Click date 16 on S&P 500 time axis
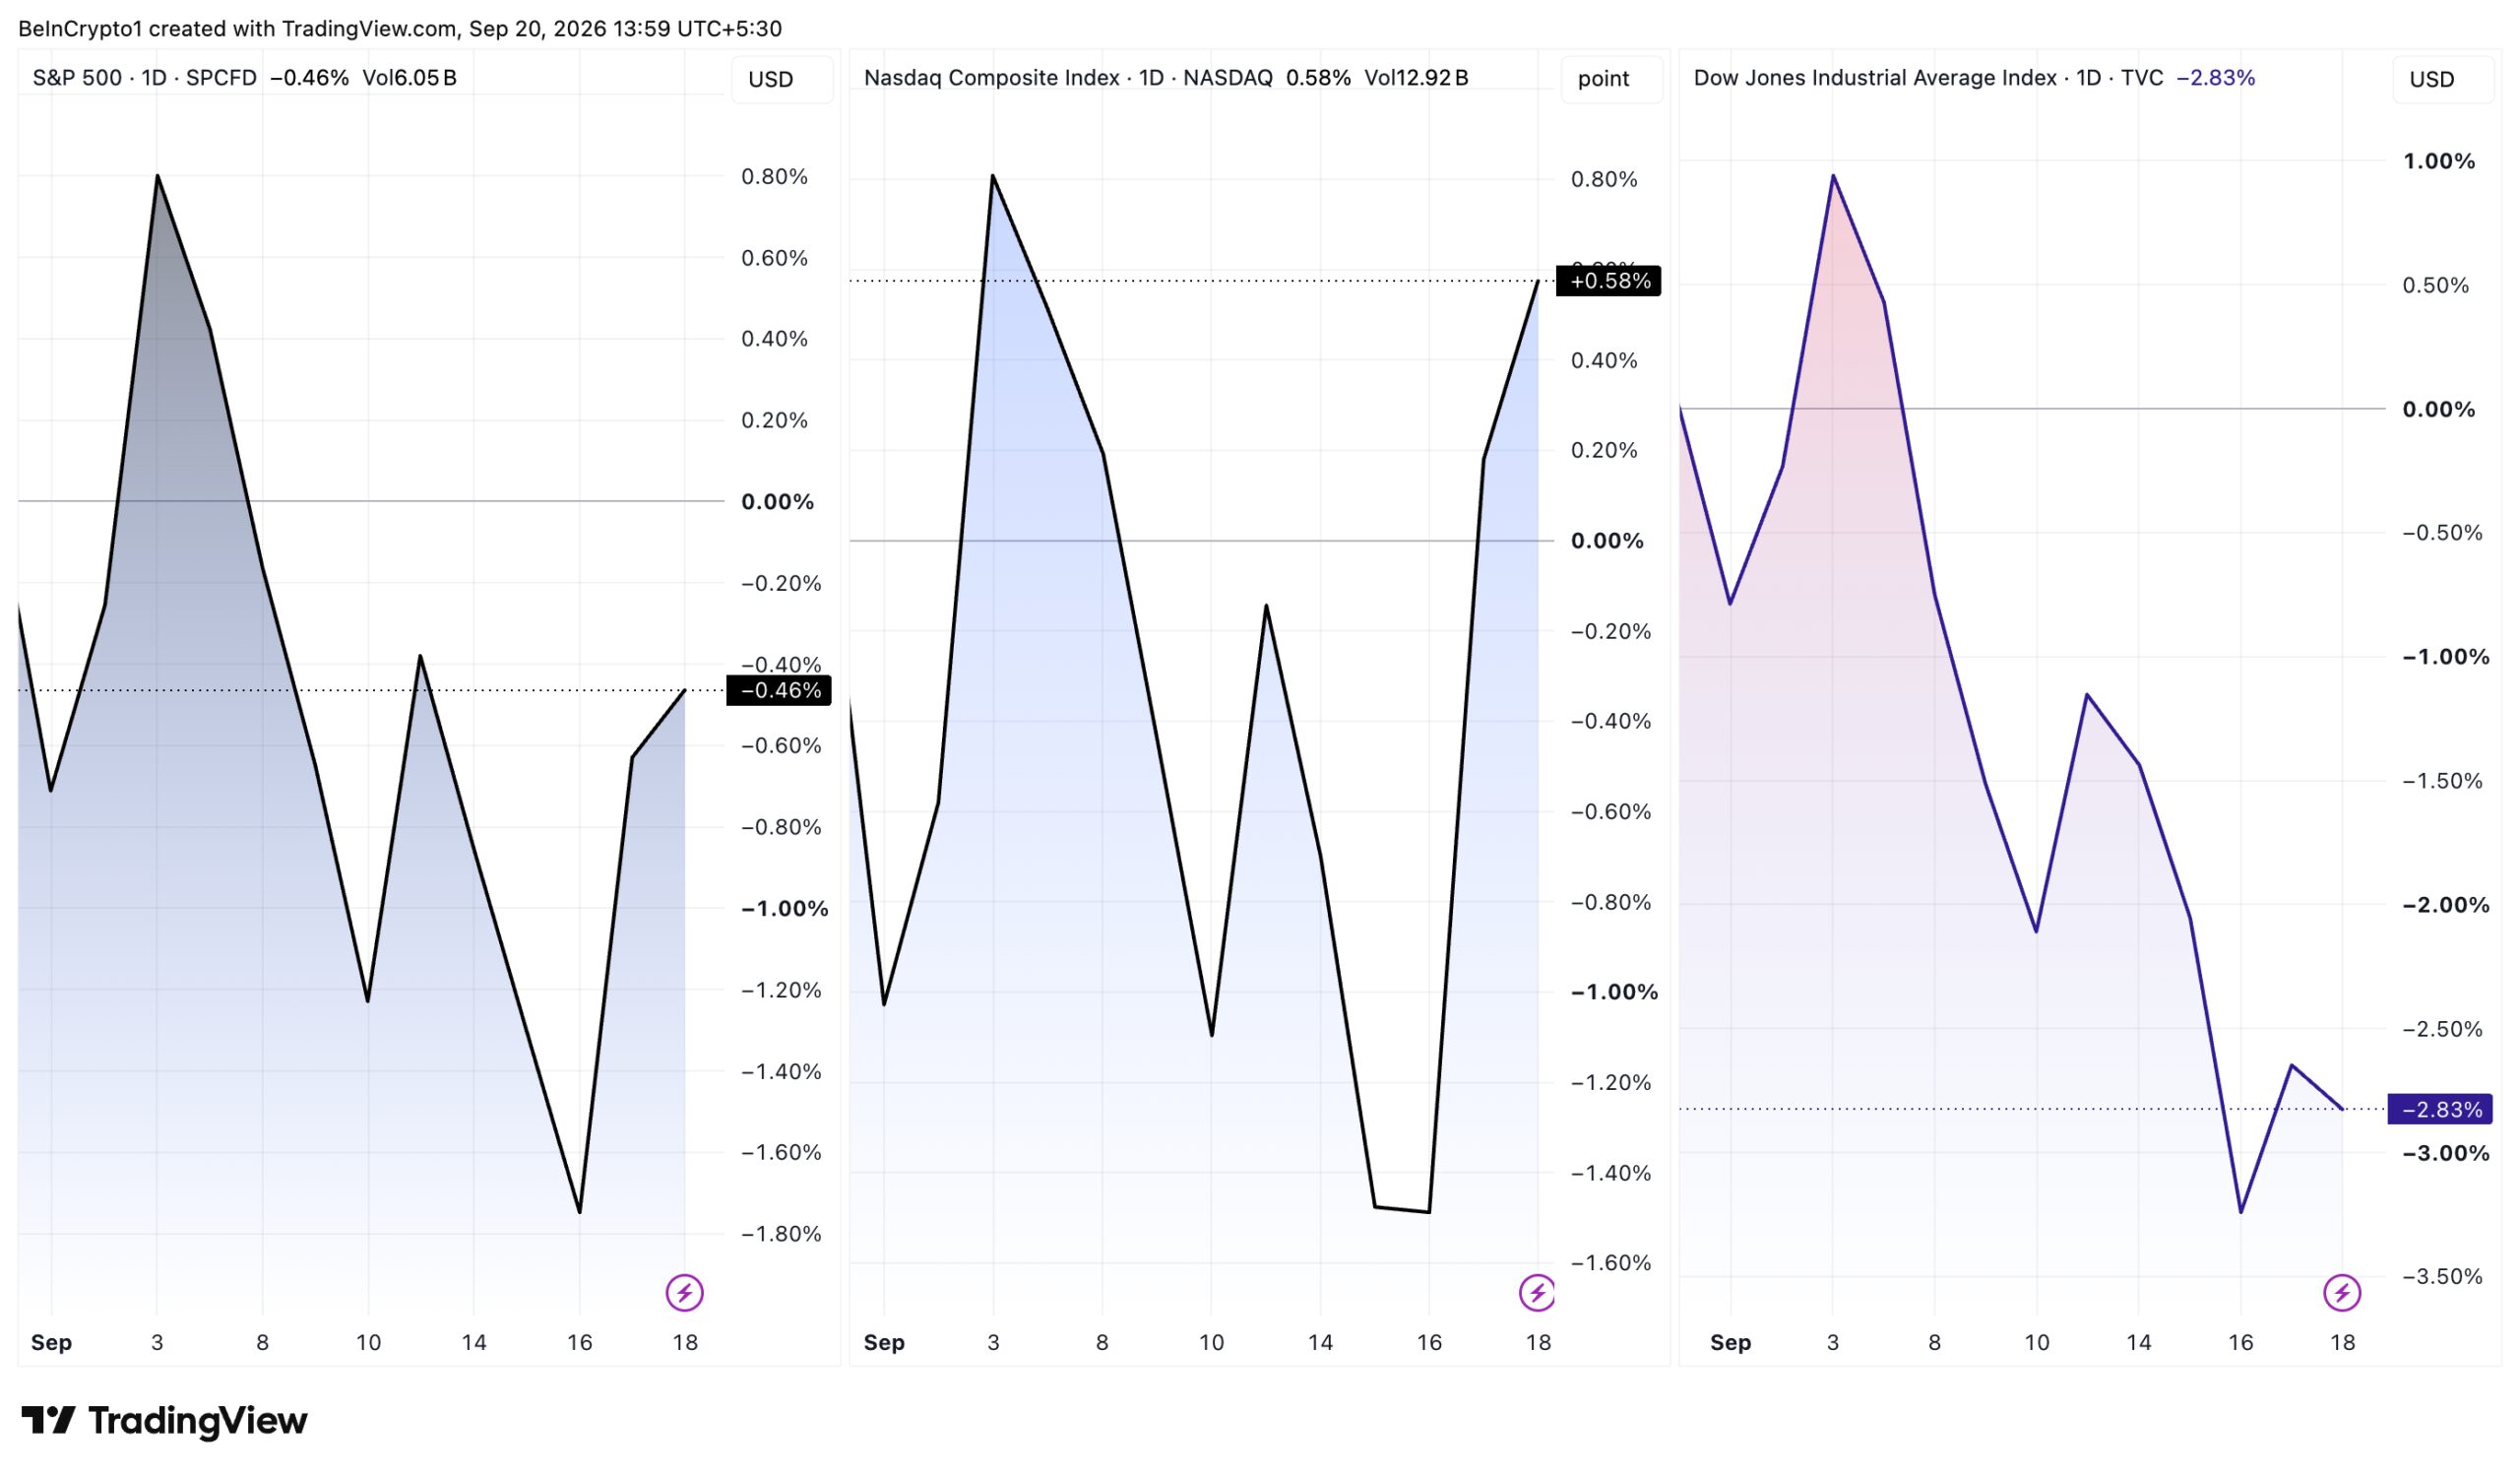The height and width of the screenshot is (1475, 2520). (x=580, y=1342)
